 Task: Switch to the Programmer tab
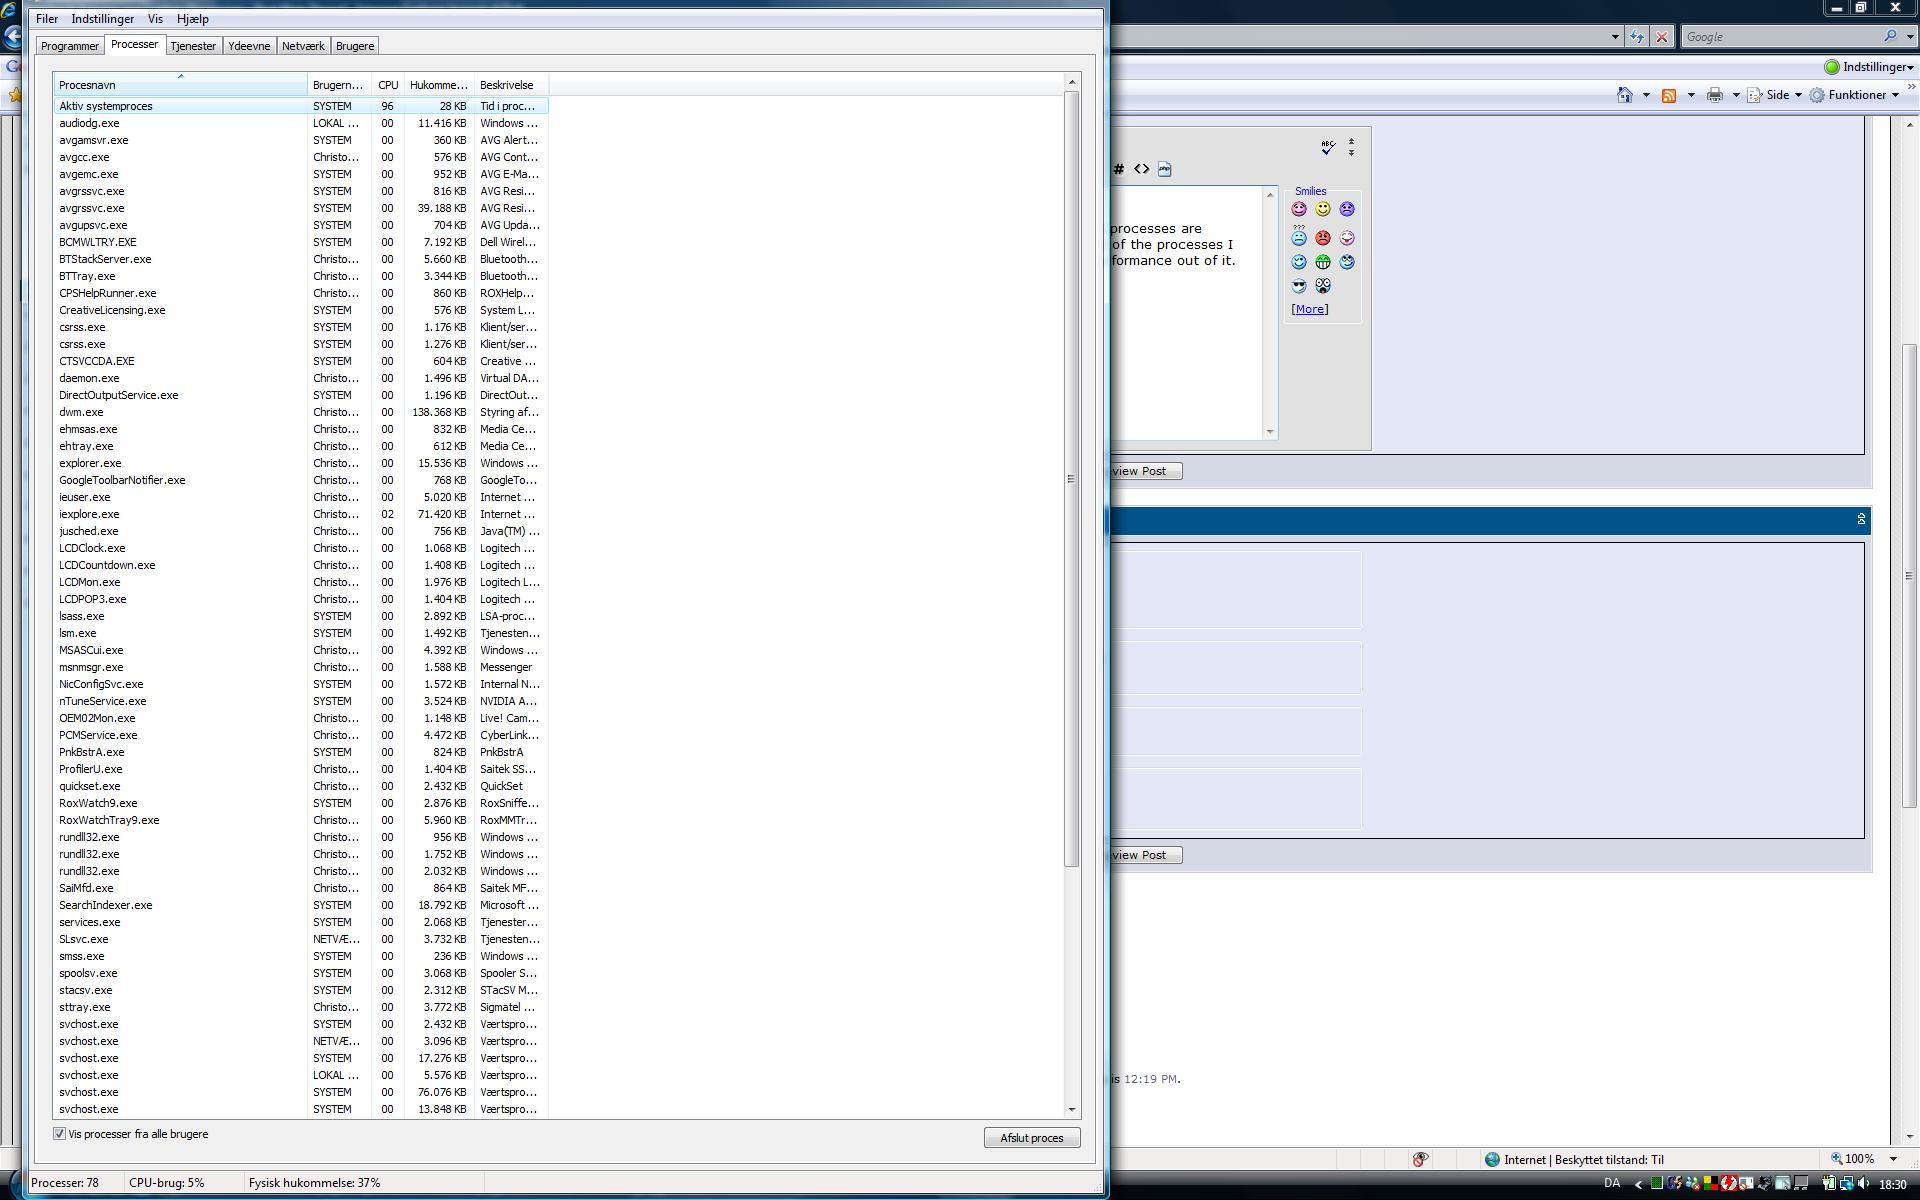coord(70,46)
